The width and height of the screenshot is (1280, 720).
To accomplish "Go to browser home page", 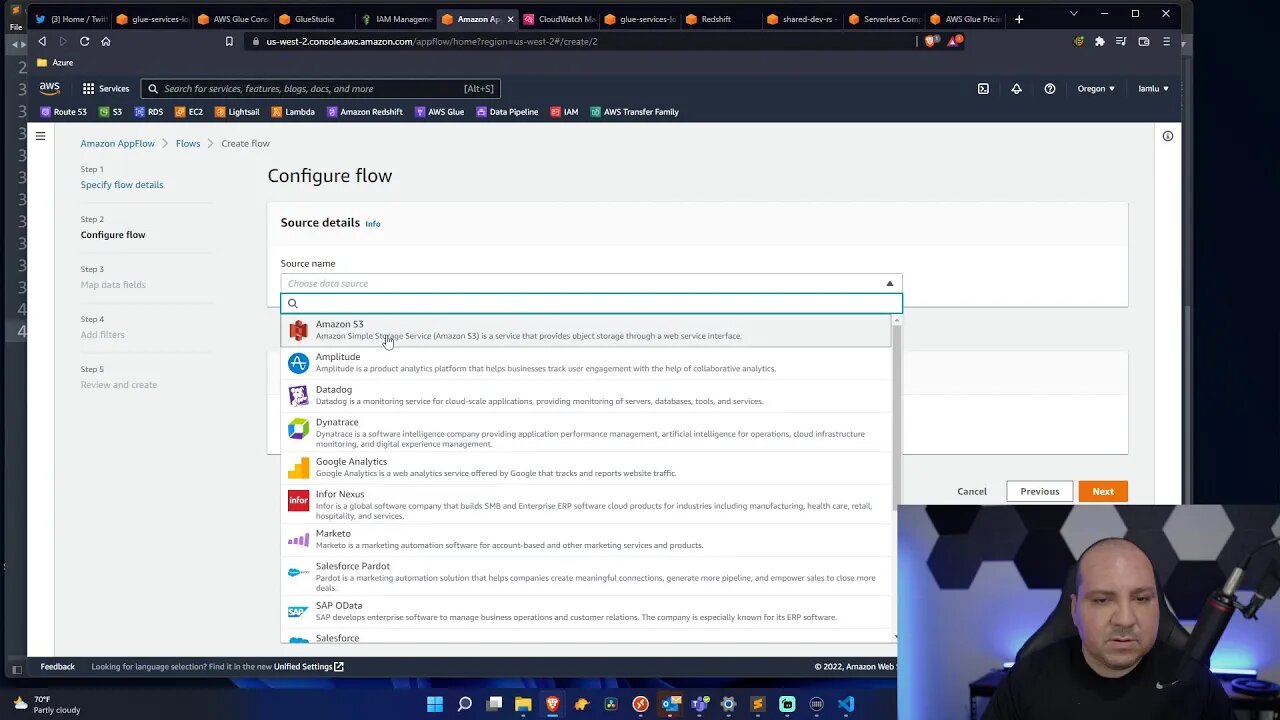I will [x=106, y=41].
